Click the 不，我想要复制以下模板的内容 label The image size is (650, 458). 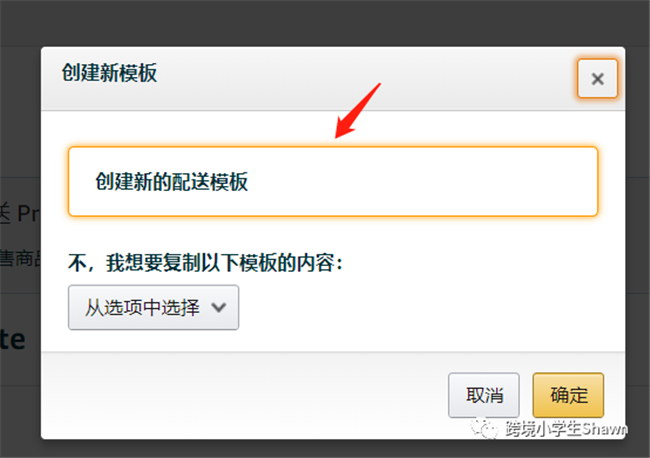click(x=206, y=263)
